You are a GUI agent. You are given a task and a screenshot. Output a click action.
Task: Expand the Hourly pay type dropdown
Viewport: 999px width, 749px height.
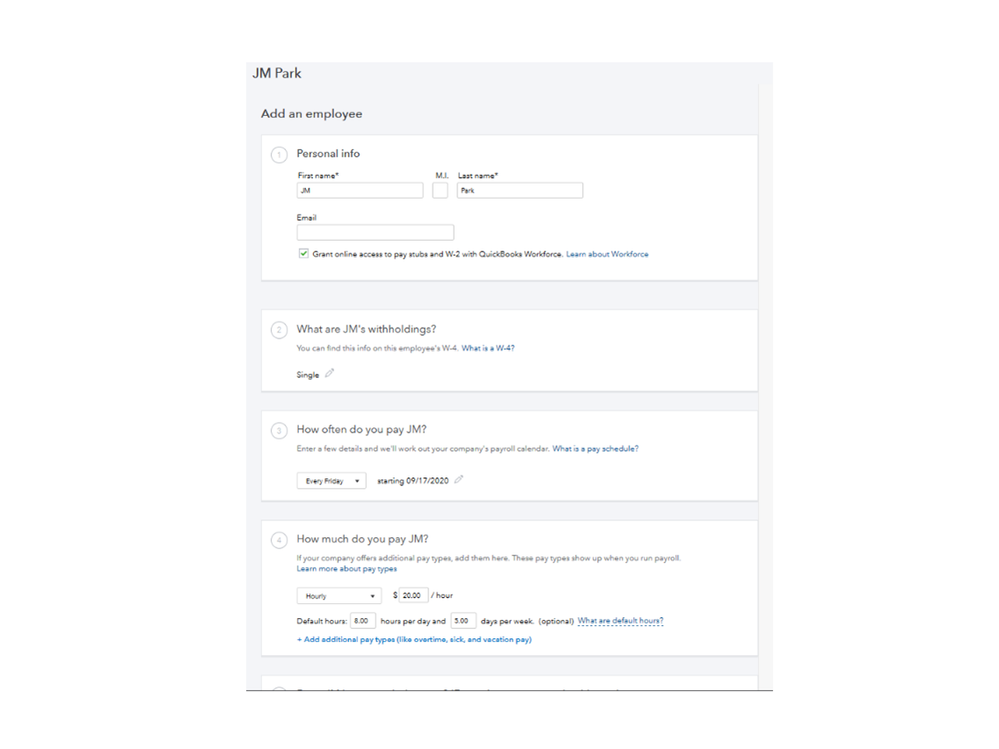click(x=338, y=596)
